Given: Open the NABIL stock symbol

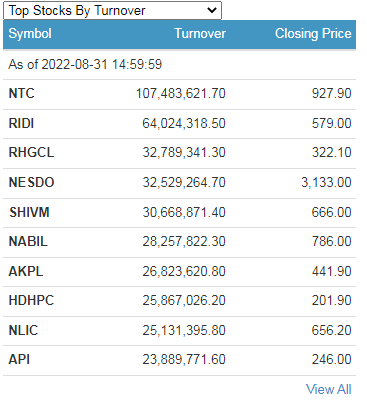Looking at the screenshot, I should (x=28, y=241).
